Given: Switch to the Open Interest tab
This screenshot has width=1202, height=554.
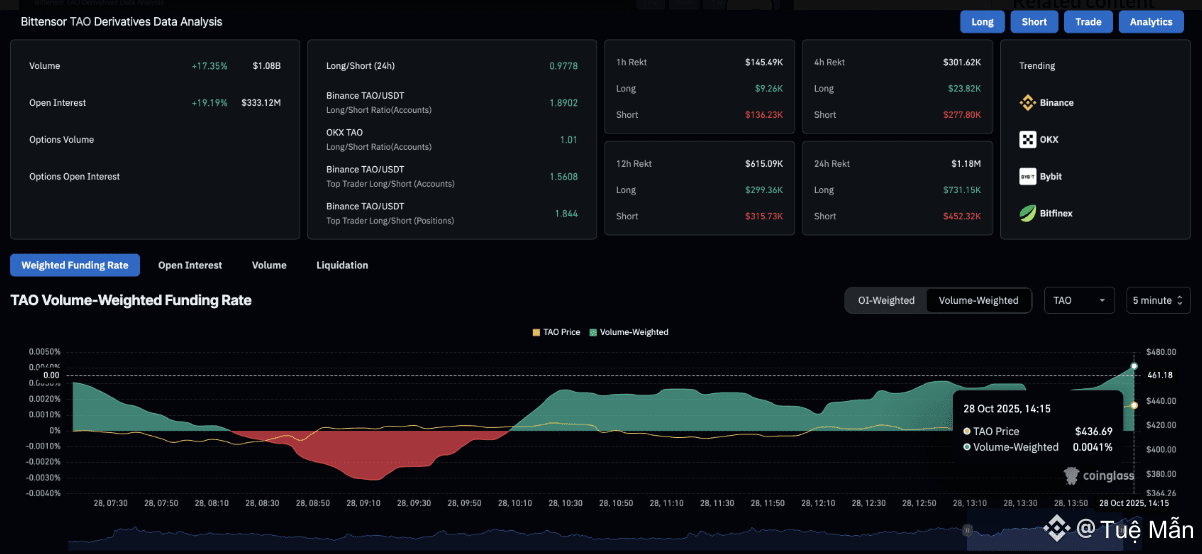Looking at the screenshot, I should [x=190, y=265].
